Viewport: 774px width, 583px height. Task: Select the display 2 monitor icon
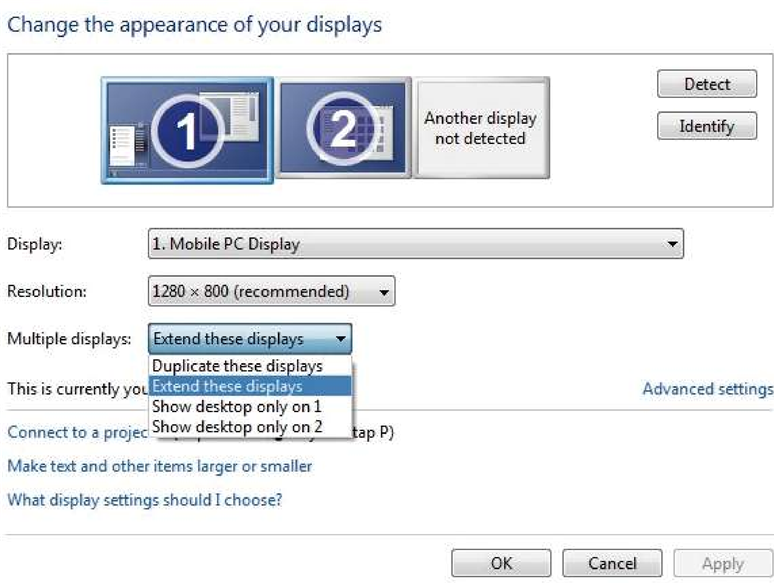pos(343,127)
